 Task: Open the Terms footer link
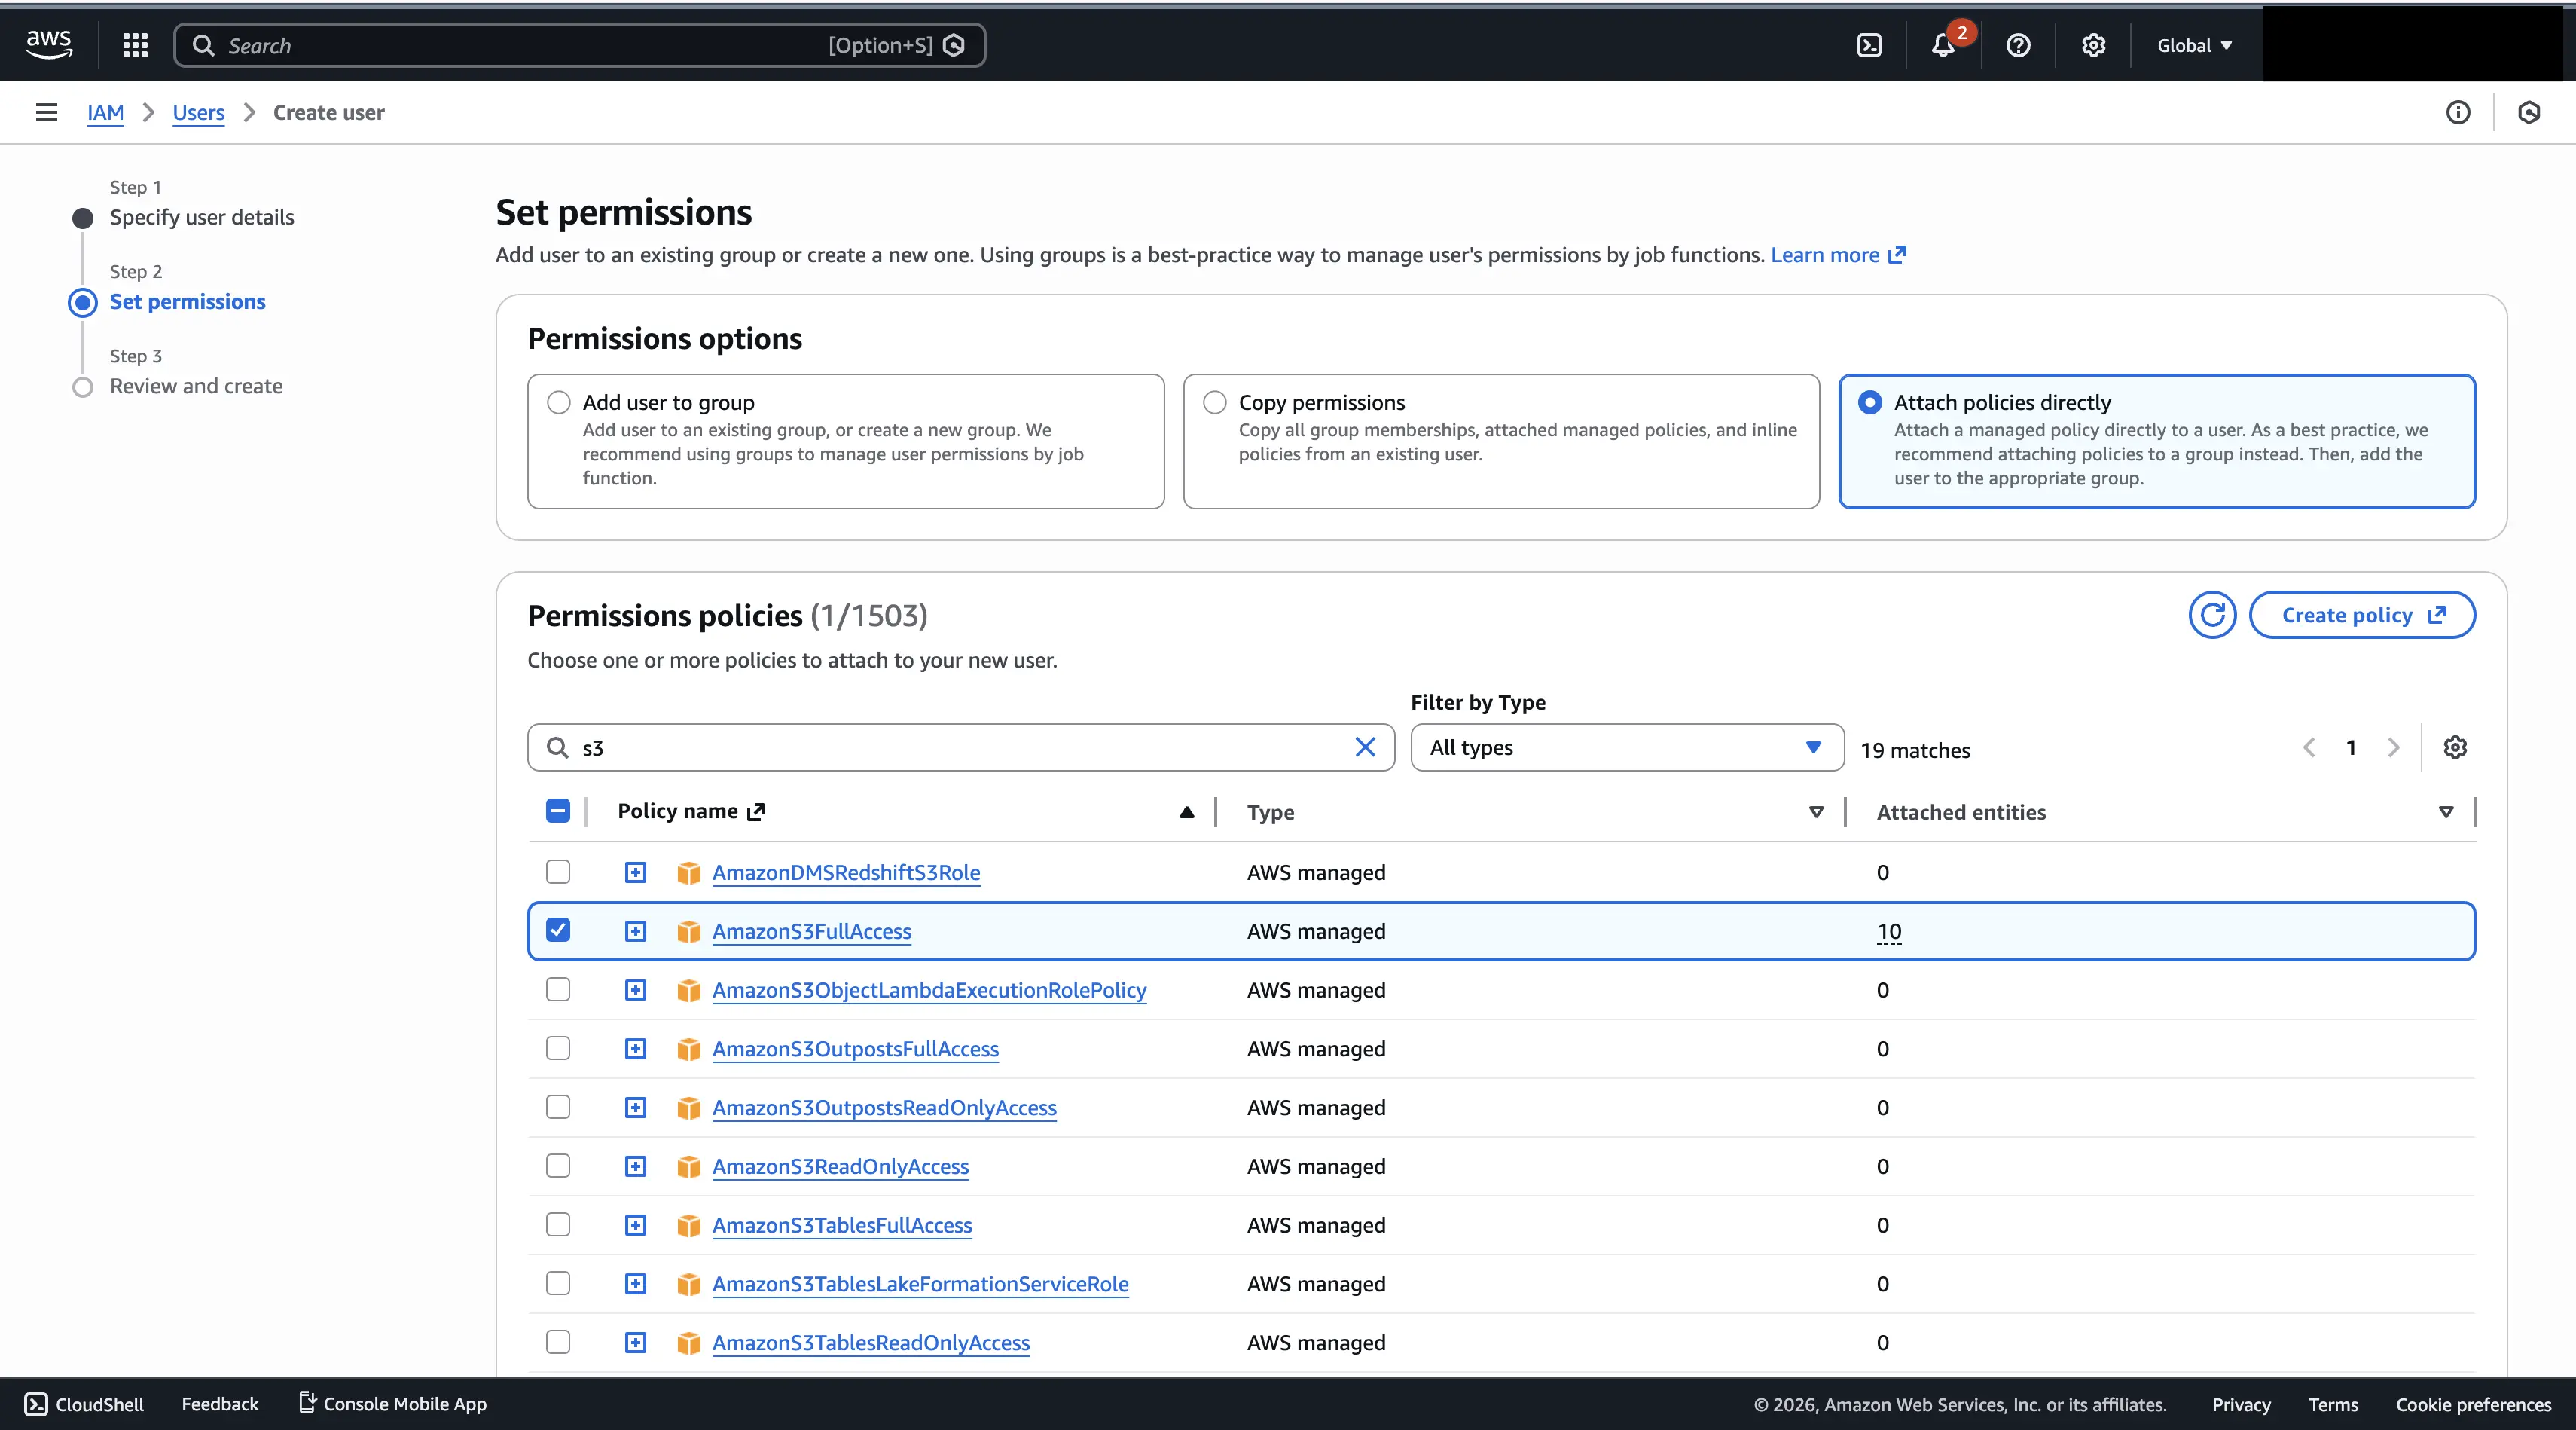tap(2333, 1404)
